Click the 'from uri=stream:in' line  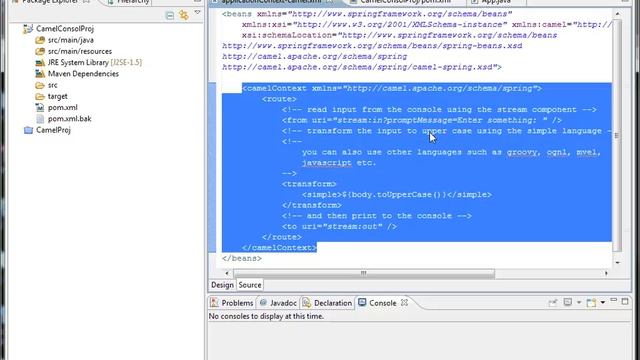(422, 120)
